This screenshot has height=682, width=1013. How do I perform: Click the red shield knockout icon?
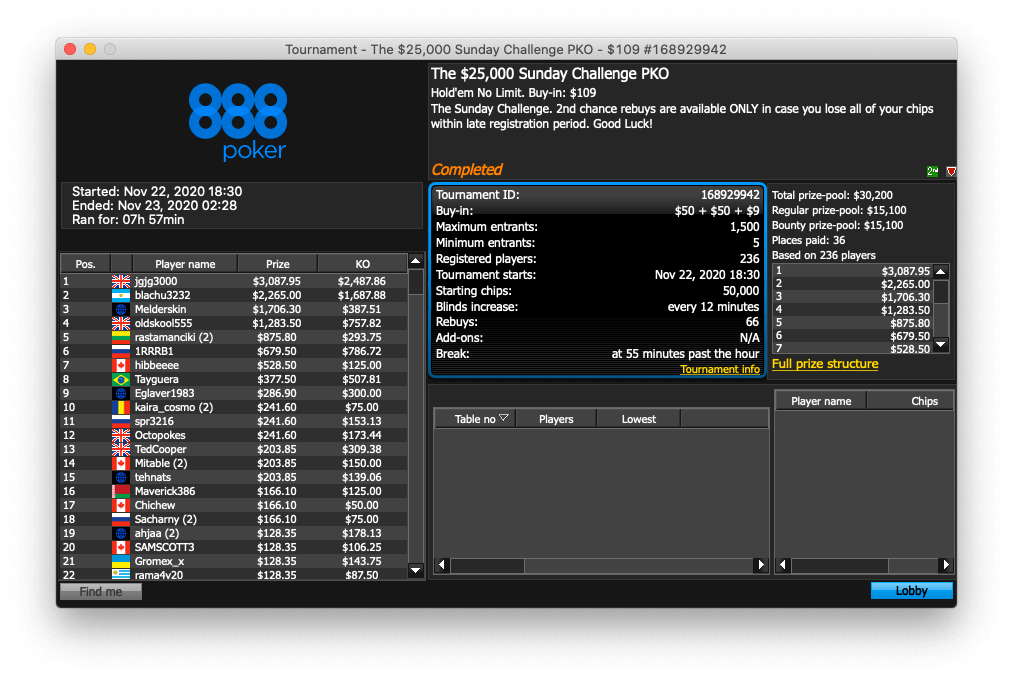950,171
